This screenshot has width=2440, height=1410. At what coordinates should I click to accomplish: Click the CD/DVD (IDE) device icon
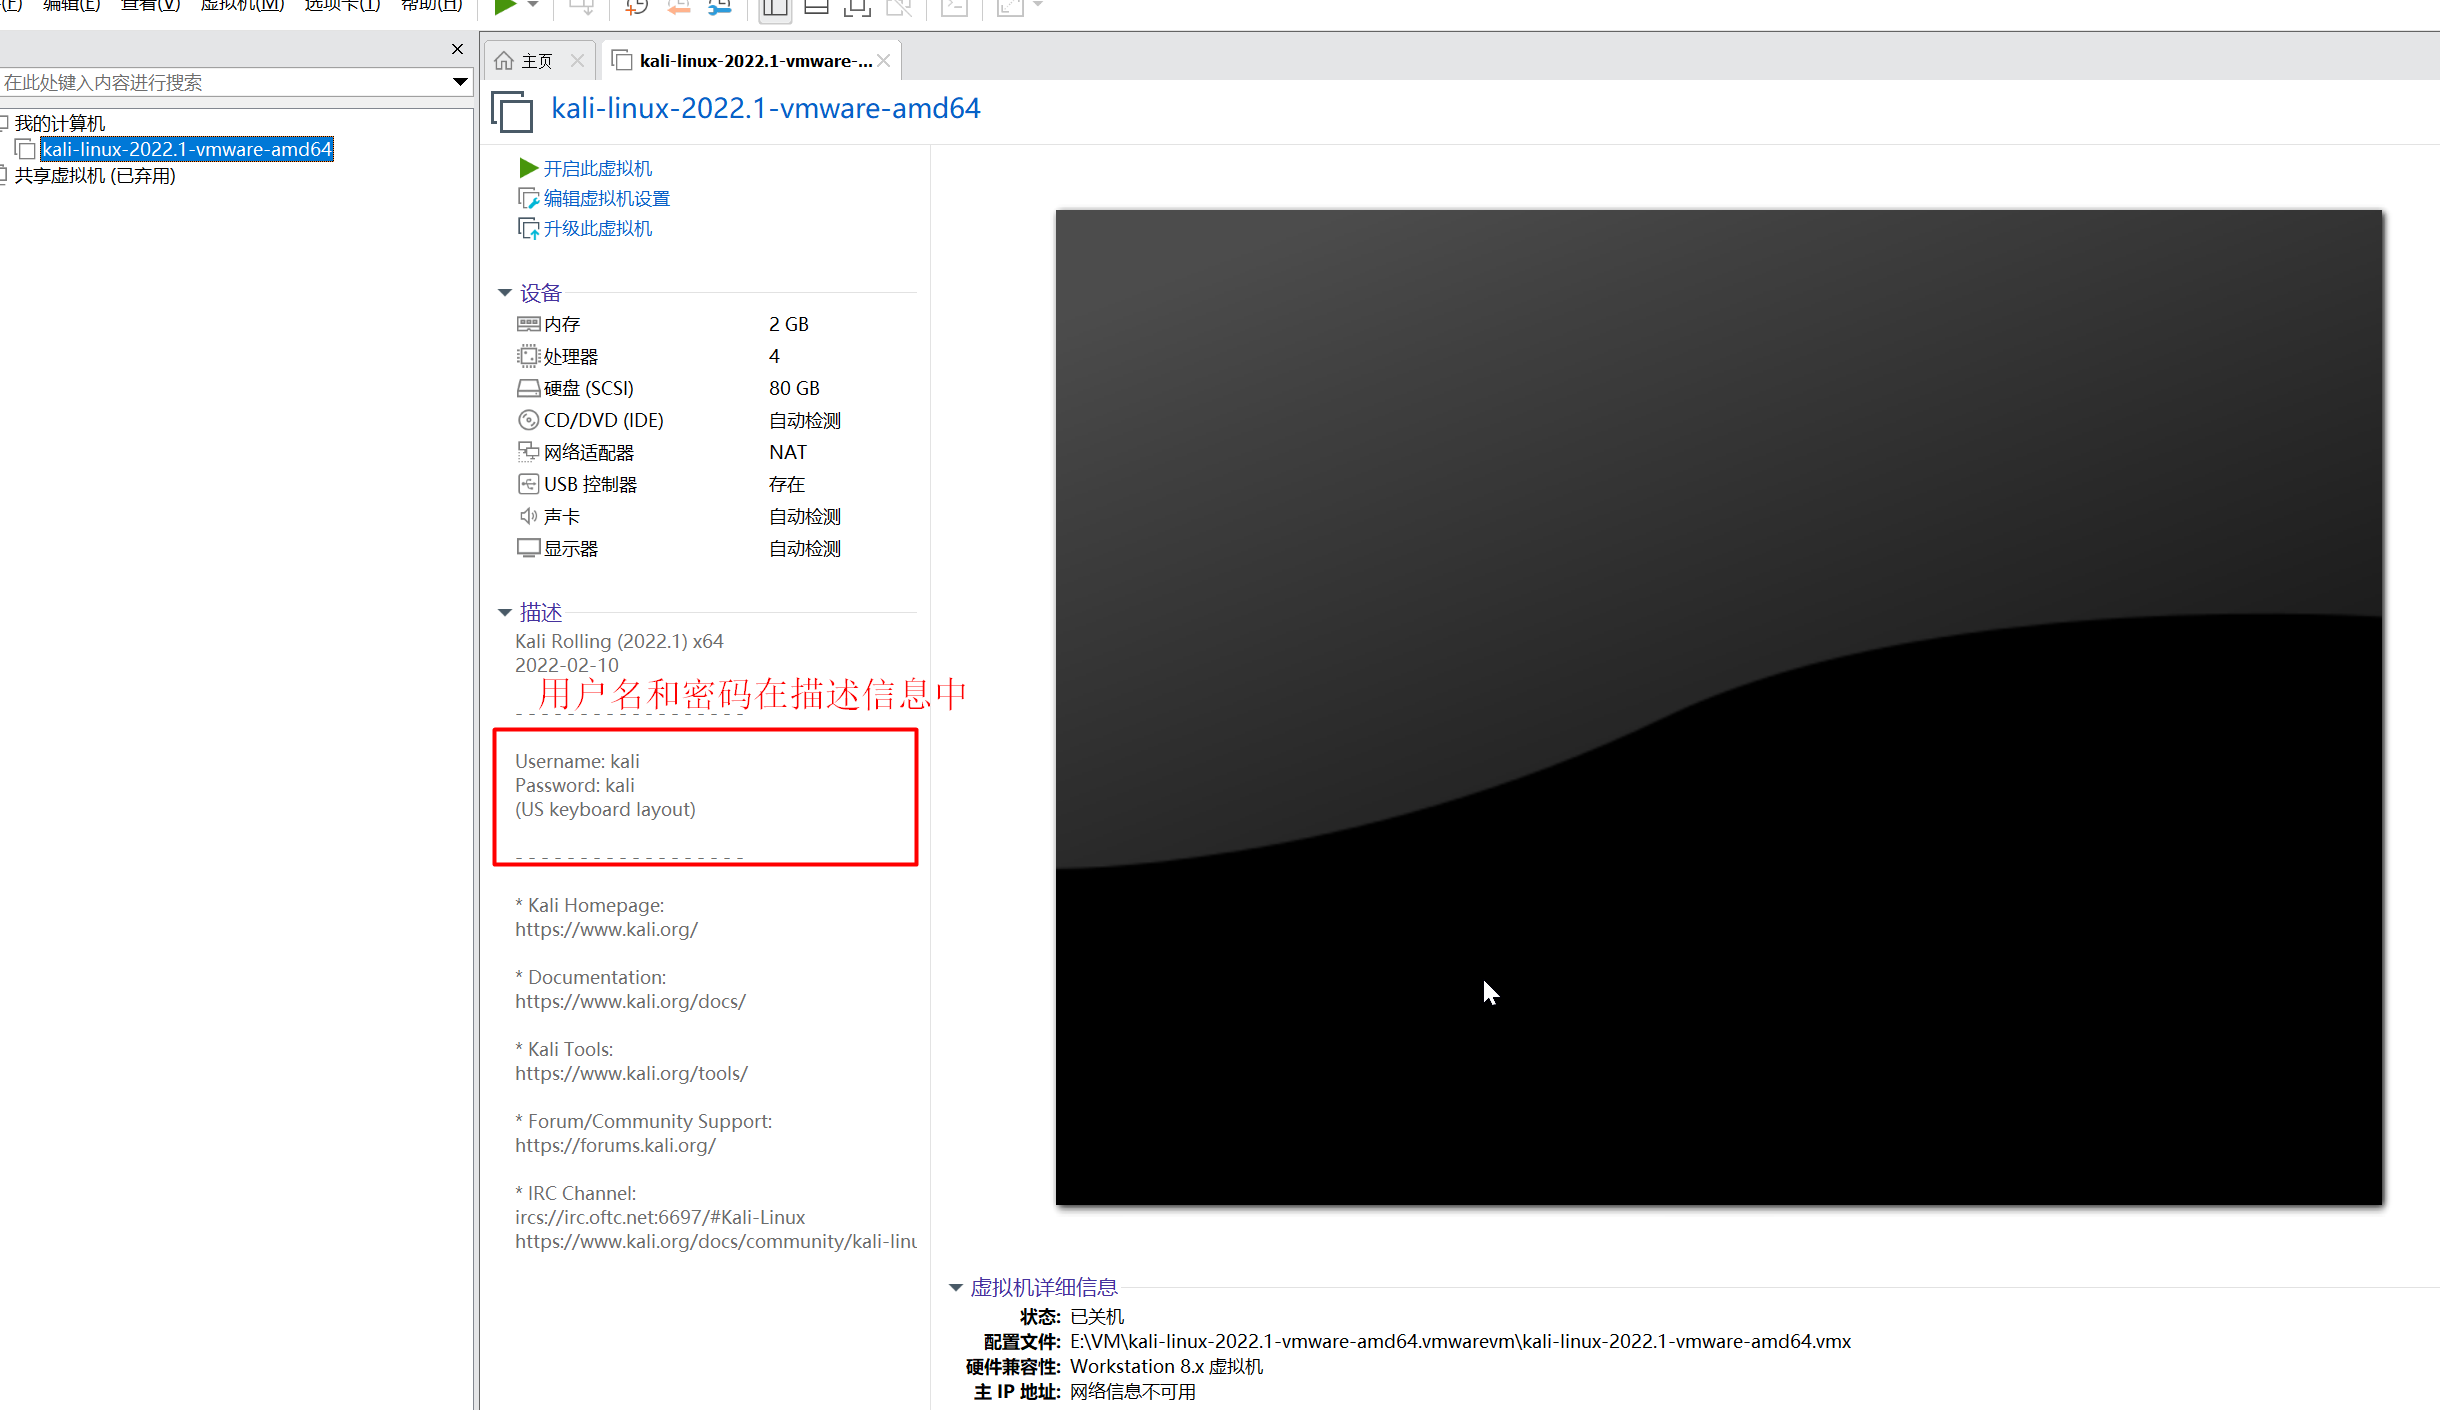[x=528, y=420]
